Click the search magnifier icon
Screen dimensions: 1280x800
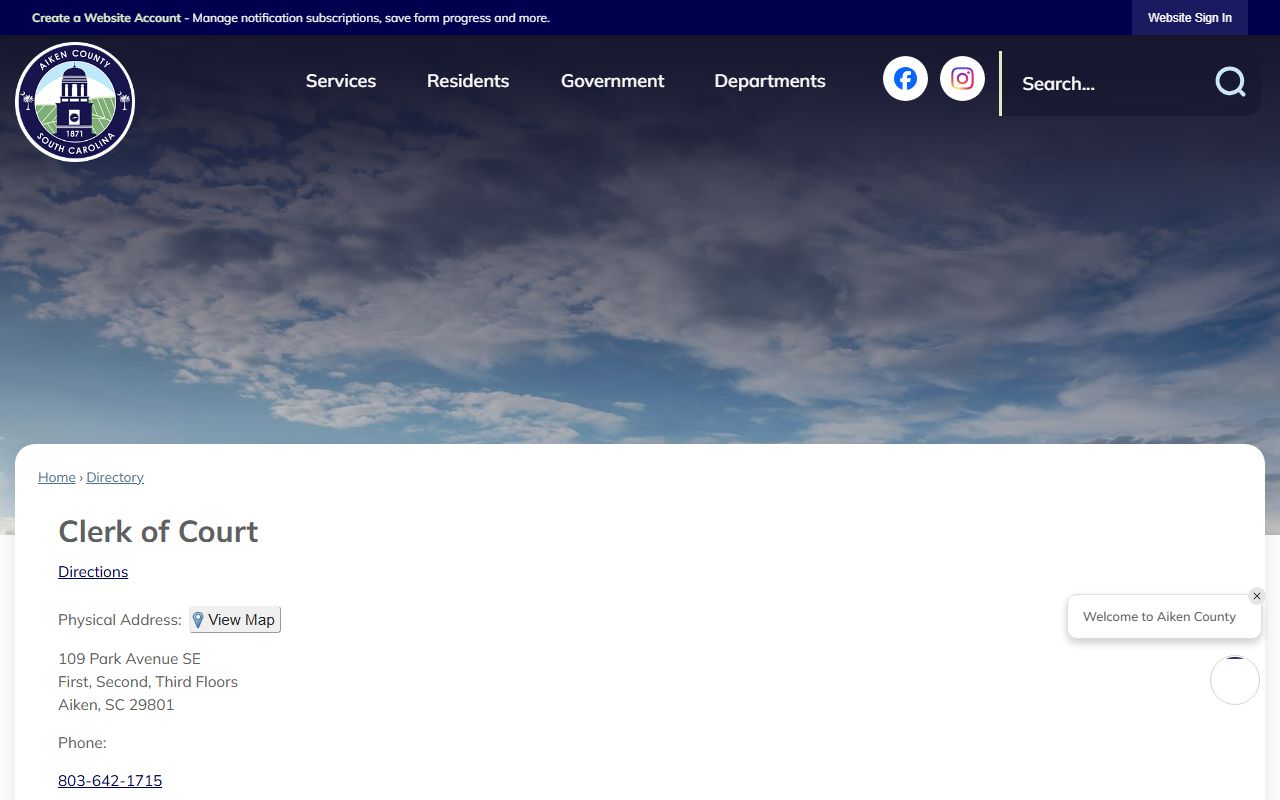[1230, 82]
